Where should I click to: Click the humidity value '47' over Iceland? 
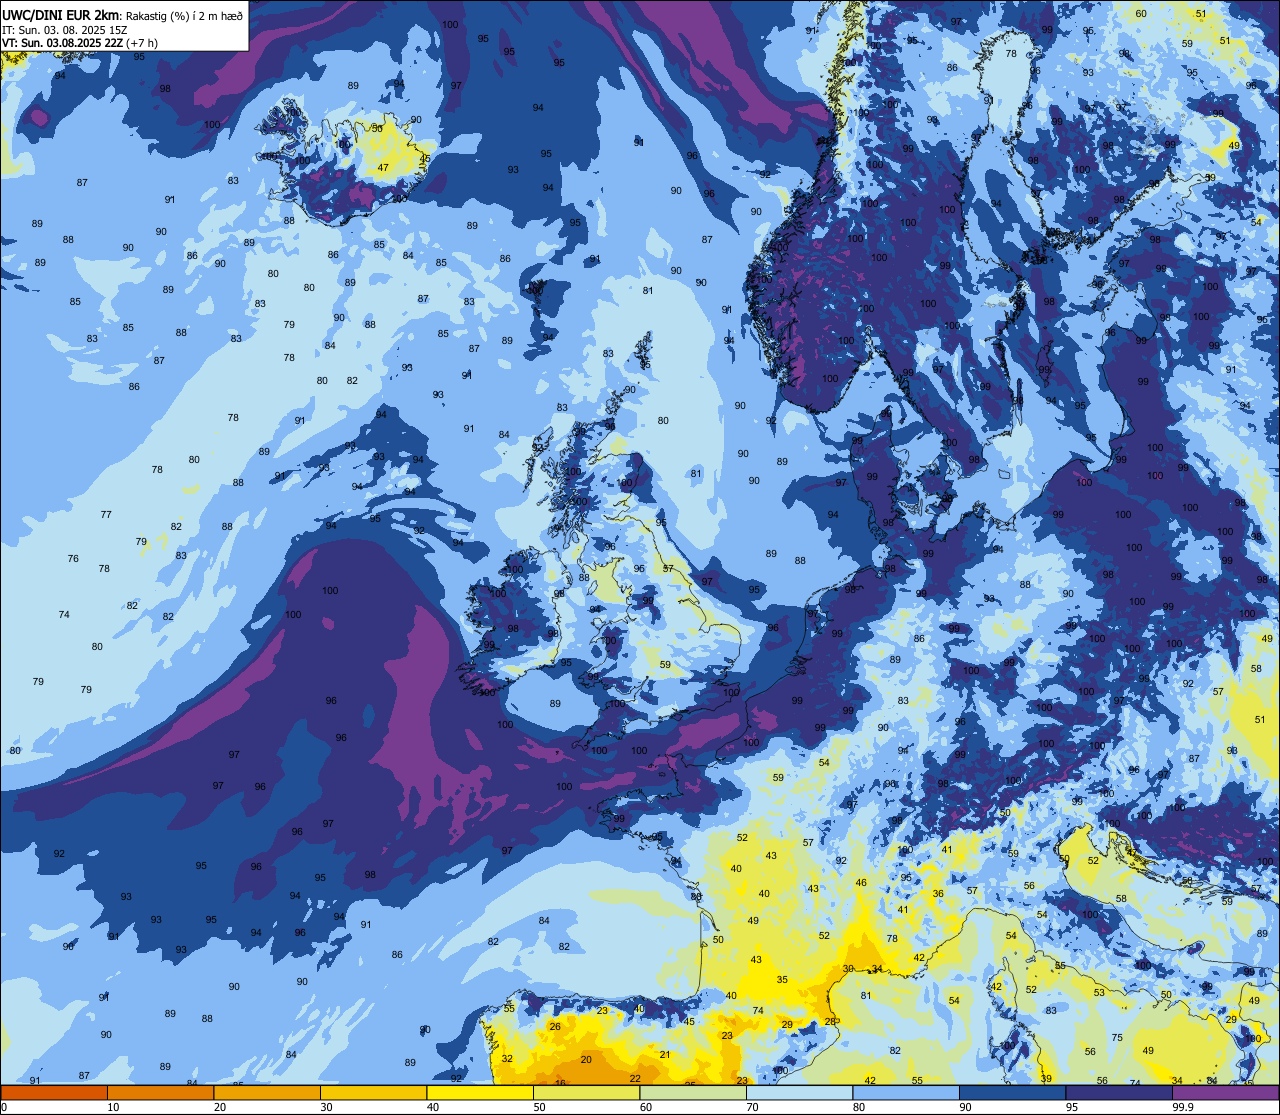click(x=383, y=168)
